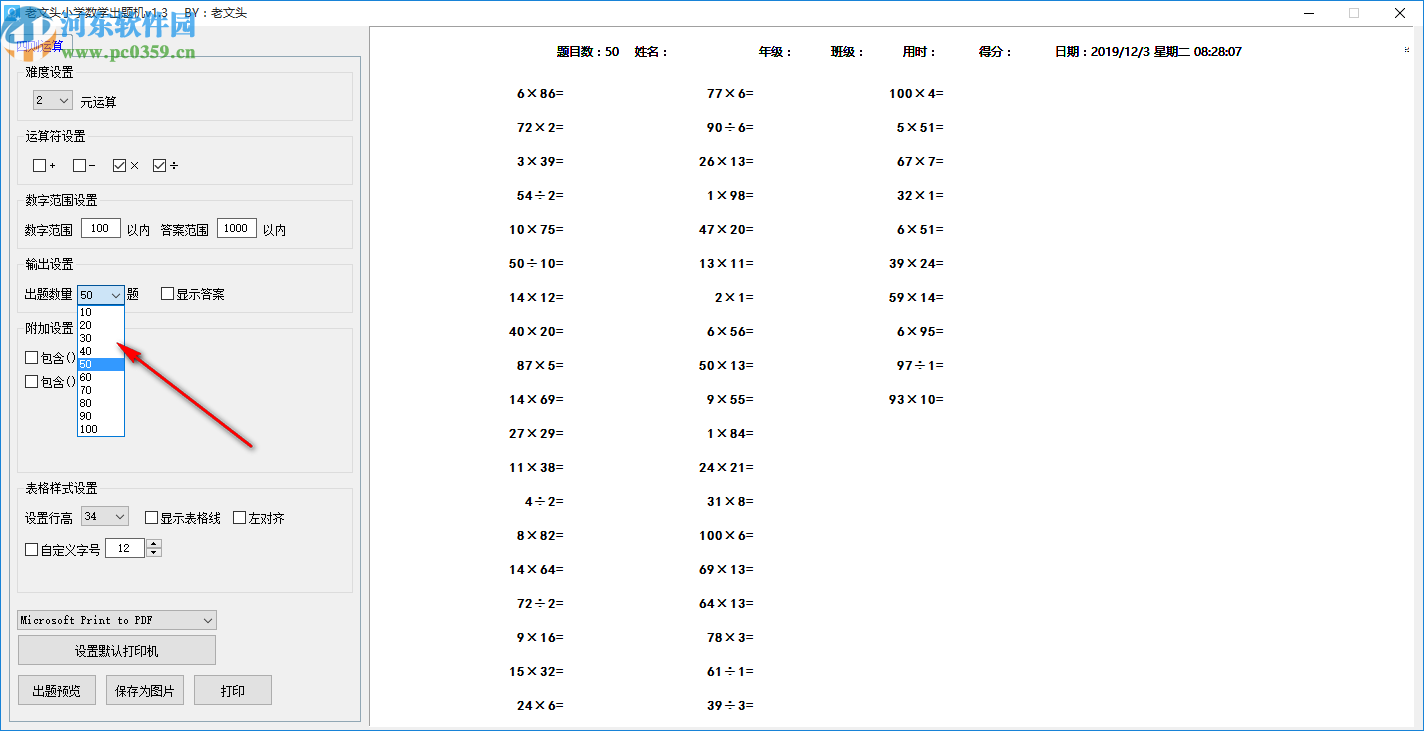Image resolution: width=1424 pixels, height=731 pixels.
Task: Choose 100 in the question count list
Action: click(101, 429)
